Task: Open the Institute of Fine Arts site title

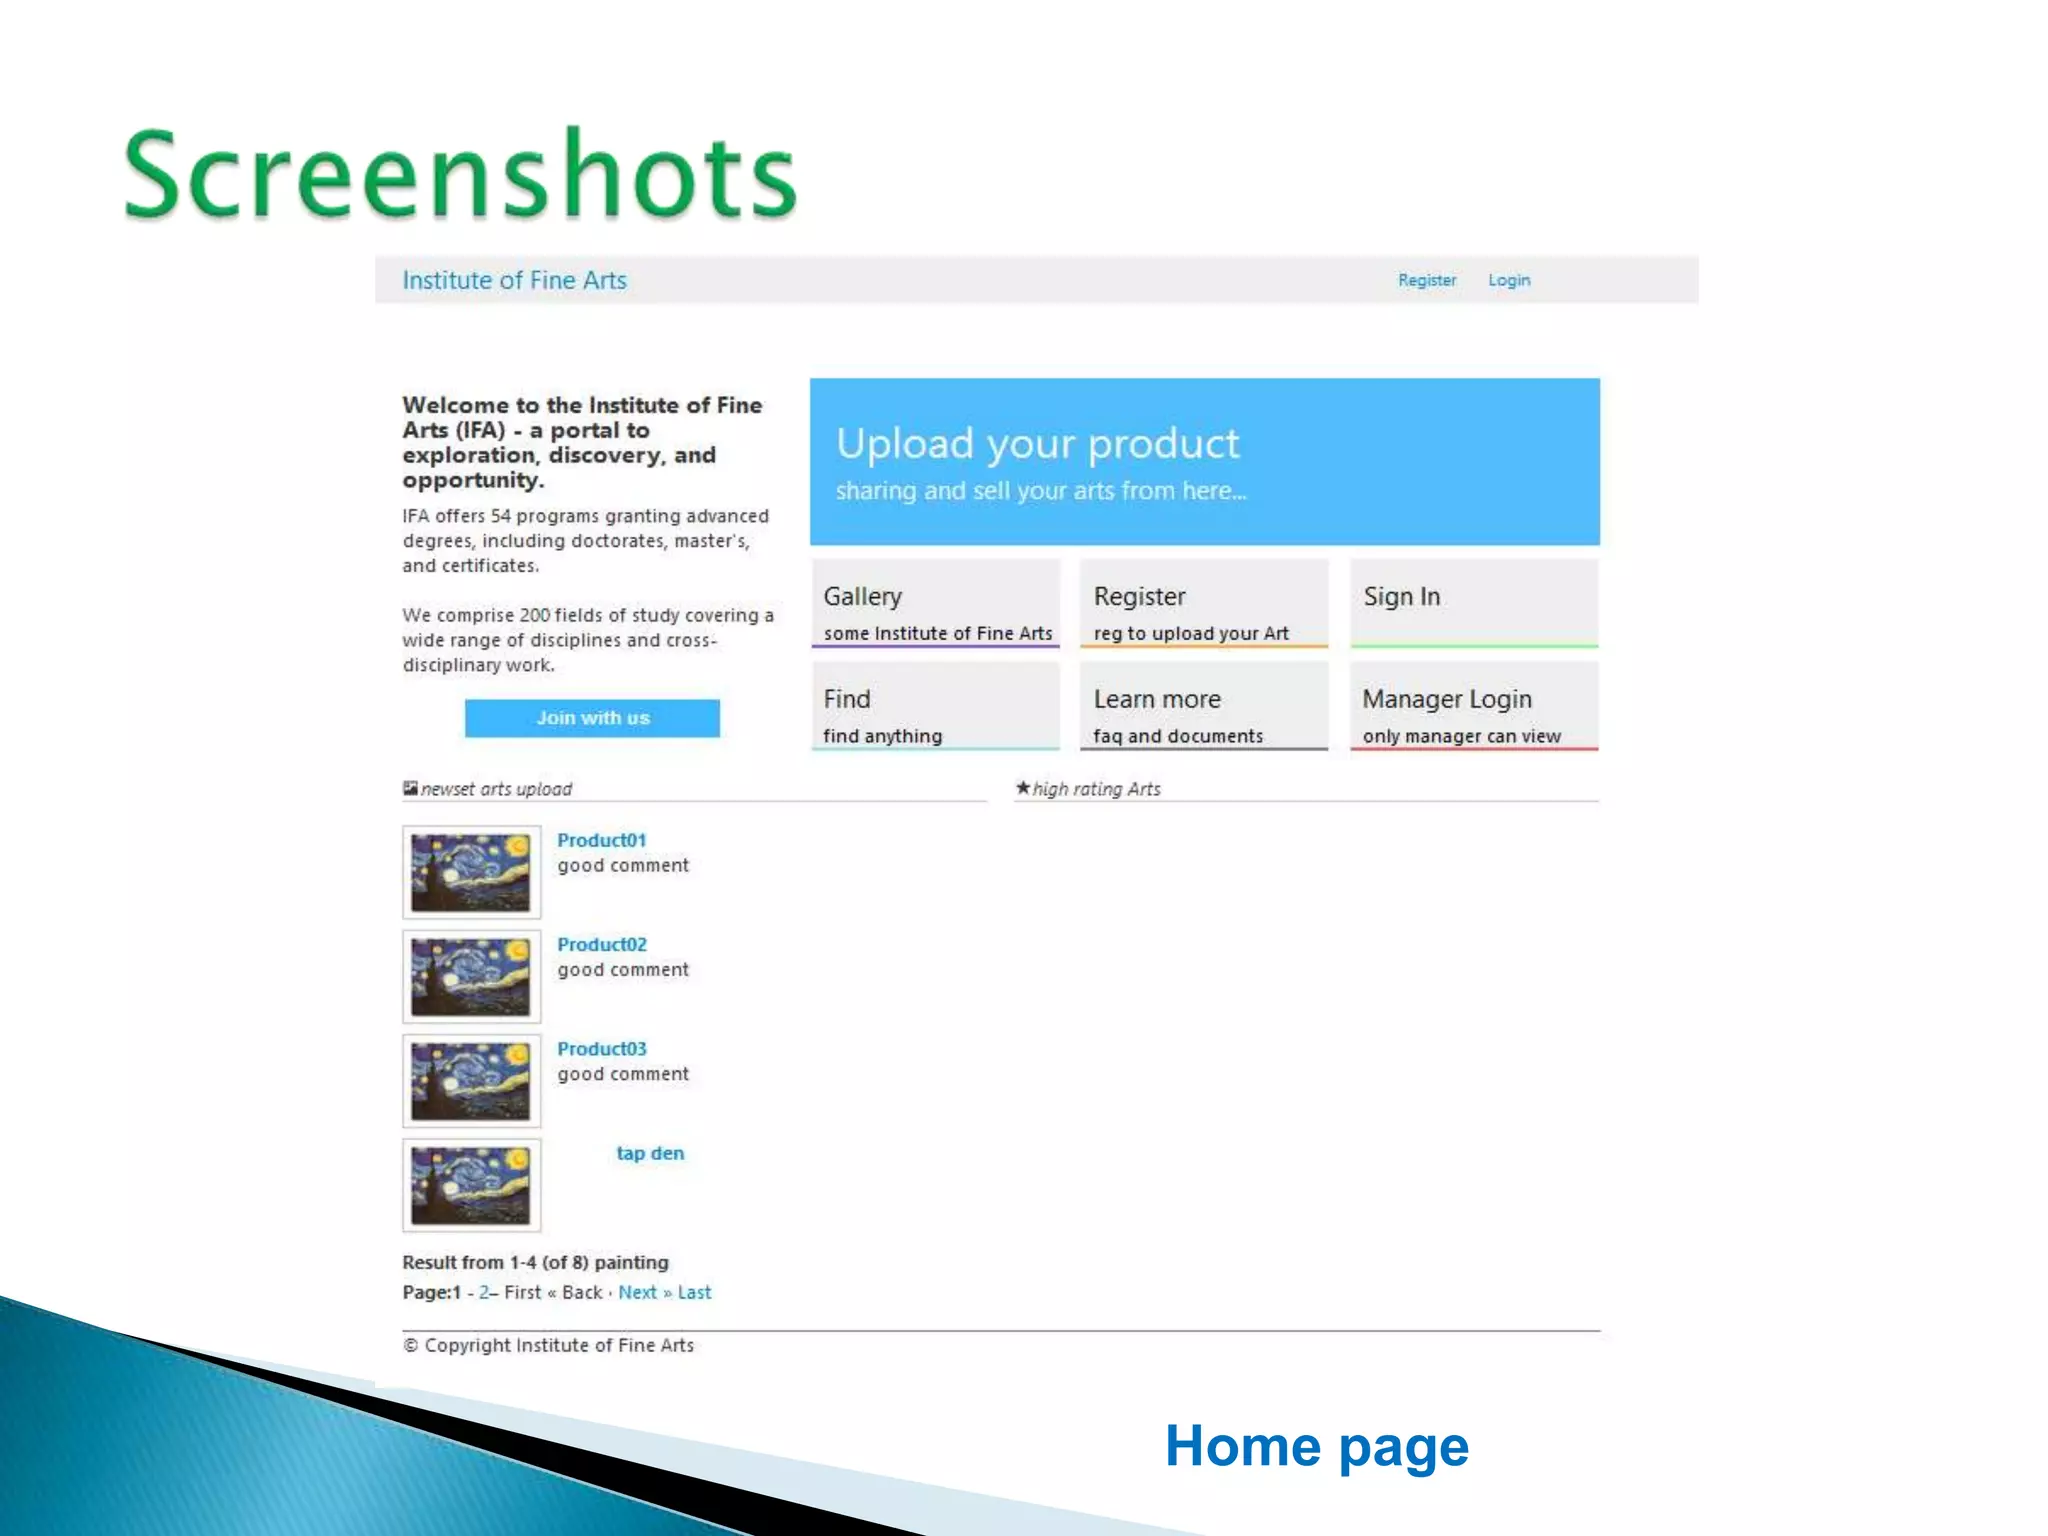Action: click(514, 280)
